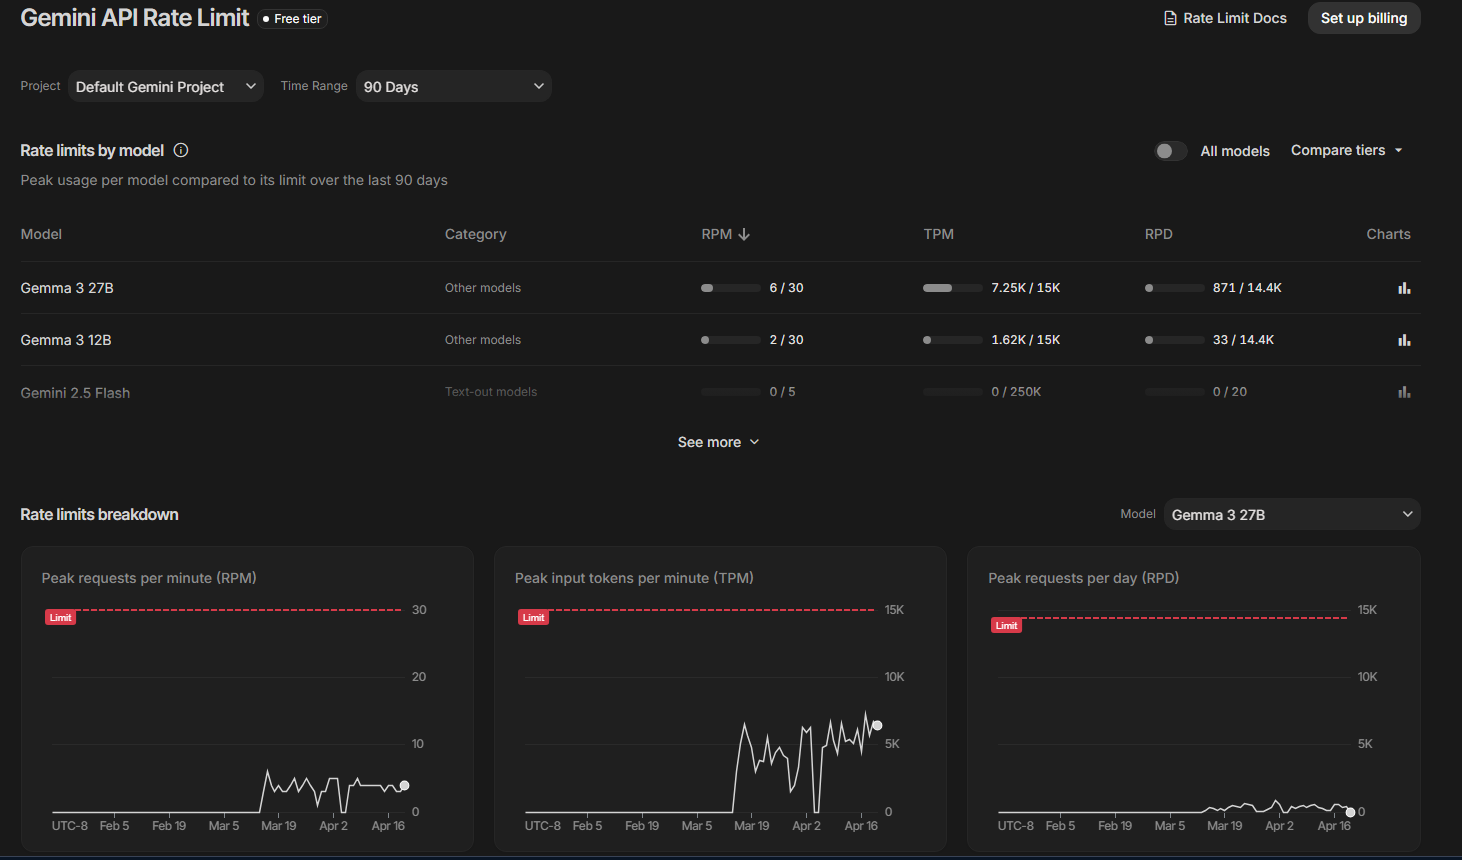Select the Gemini 2.5 Flash model name
This screenshot has width=1462, height=860.
(75, 393)
